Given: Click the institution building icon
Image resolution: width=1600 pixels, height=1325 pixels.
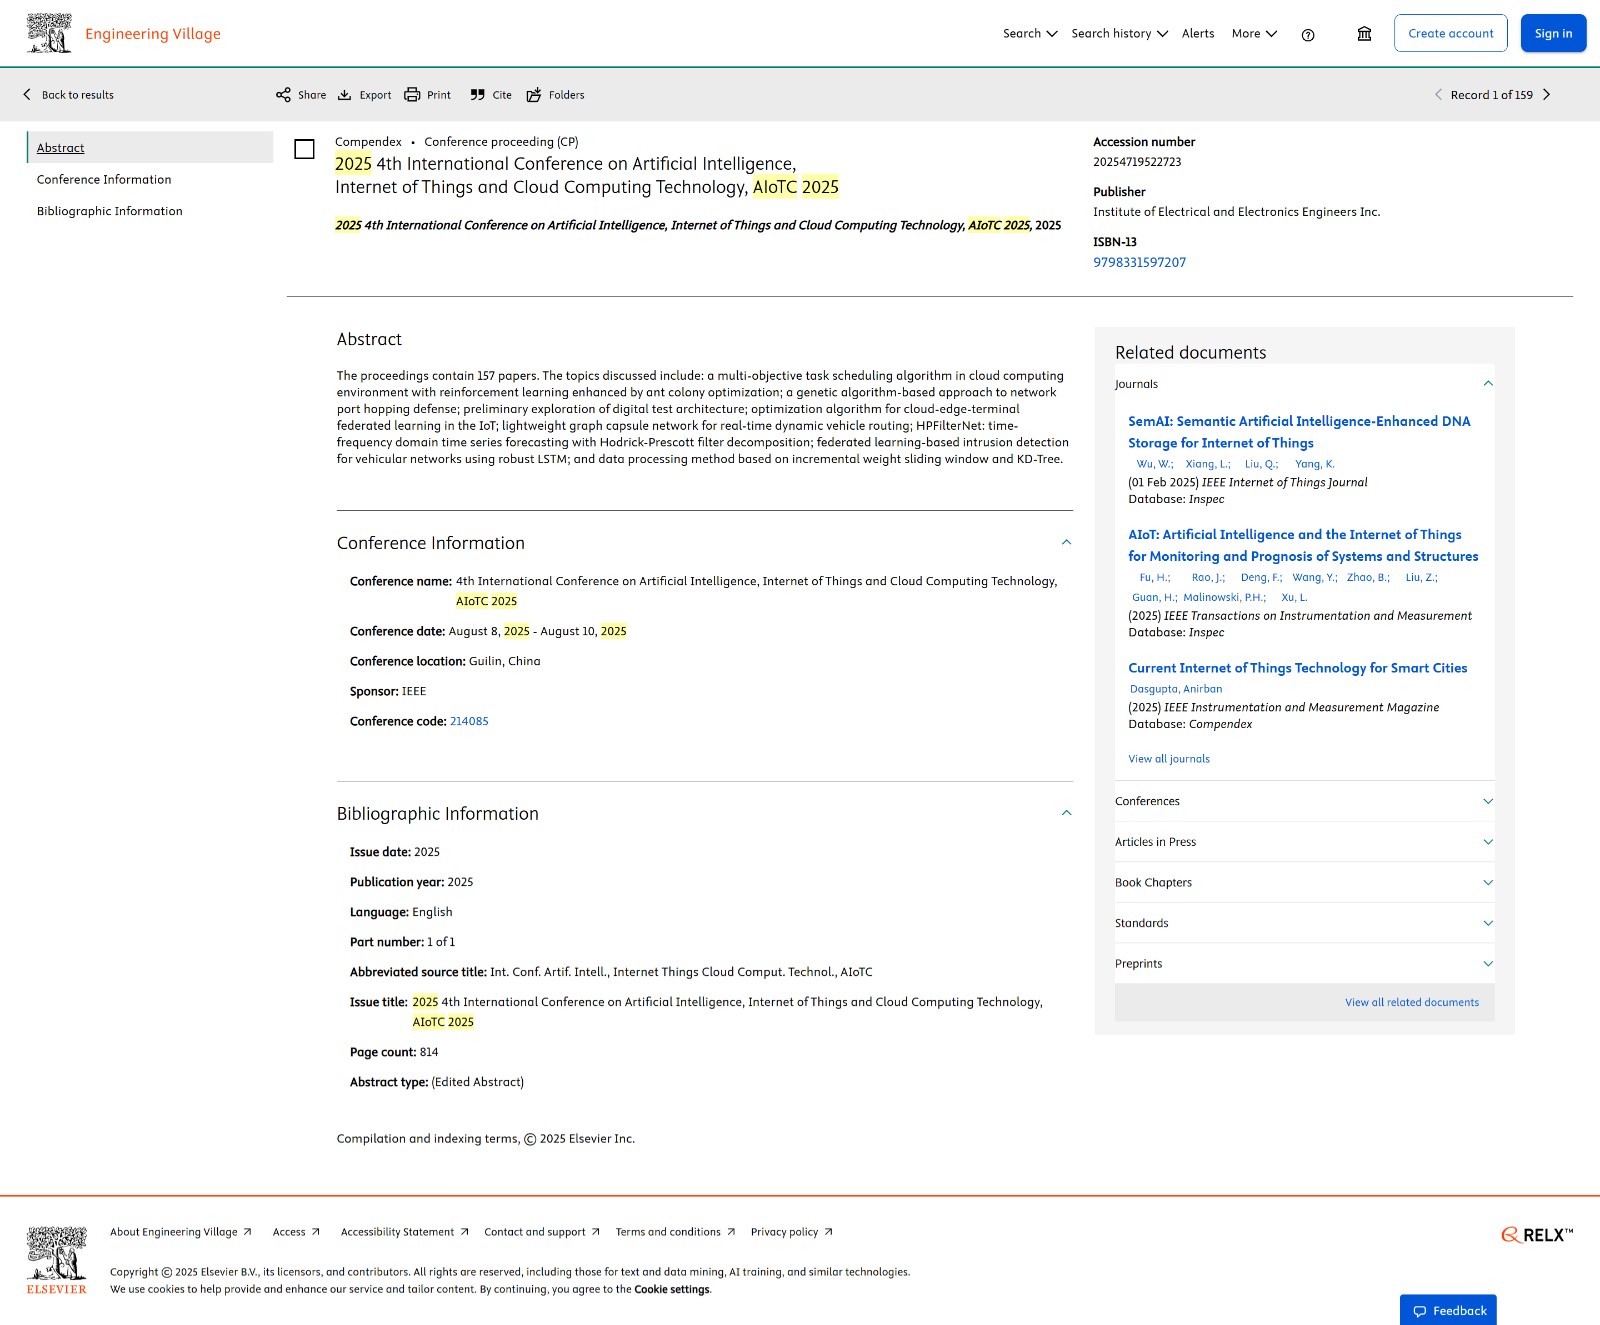Looking at the screenshot, I should click(1364, 34).
